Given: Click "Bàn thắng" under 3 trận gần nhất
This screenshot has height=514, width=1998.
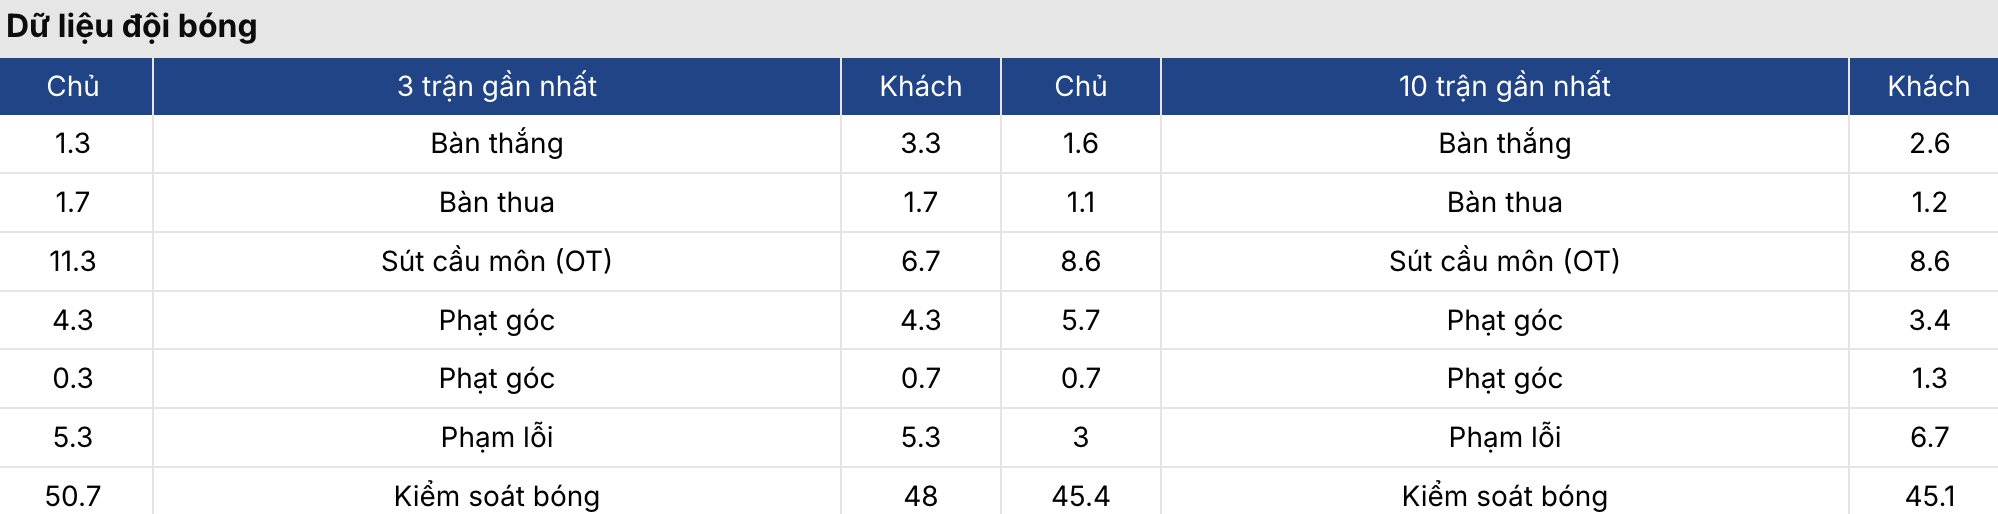Looking at the screenshot, I should coord(496,144).
